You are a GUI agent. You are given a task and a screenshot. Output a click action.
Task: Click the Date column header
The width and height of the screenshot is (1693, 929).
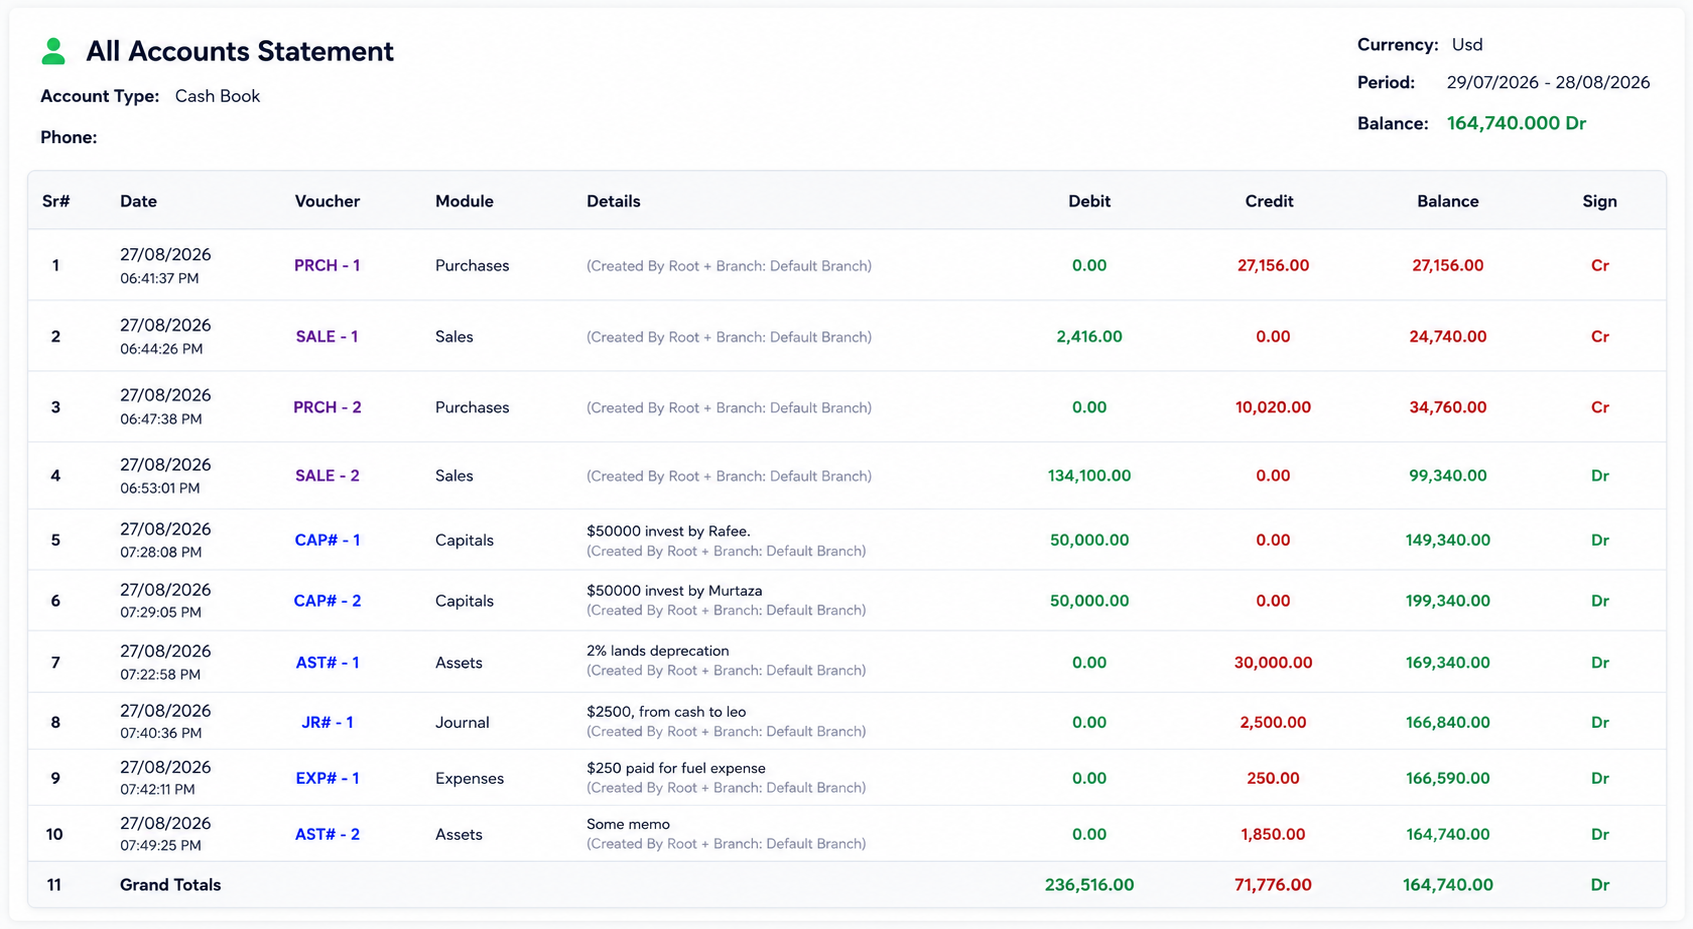tap(138, 201)
